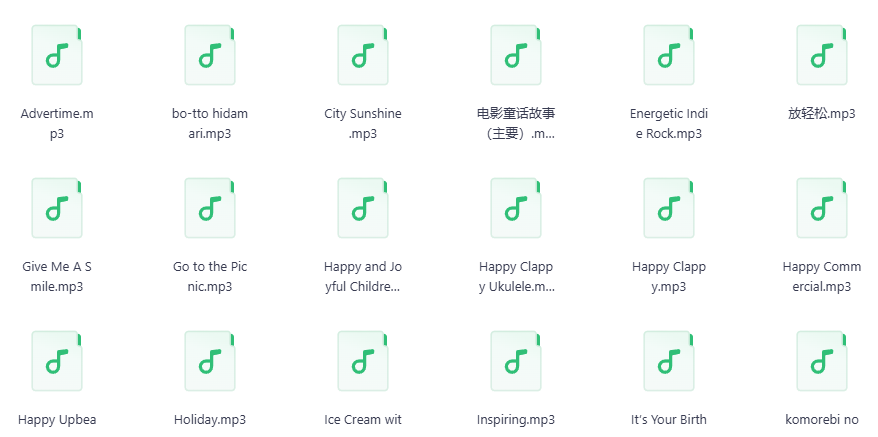The image size is (878, 437).
Task: Click the Happy Upbea filename text
Action: coord(57,420)
